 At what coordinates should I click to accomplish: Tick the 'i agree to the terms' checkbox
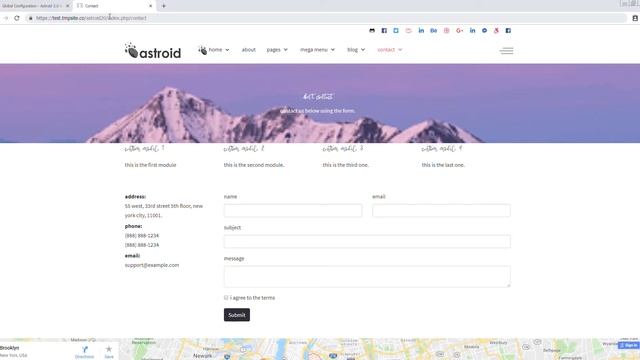[226, 298]
